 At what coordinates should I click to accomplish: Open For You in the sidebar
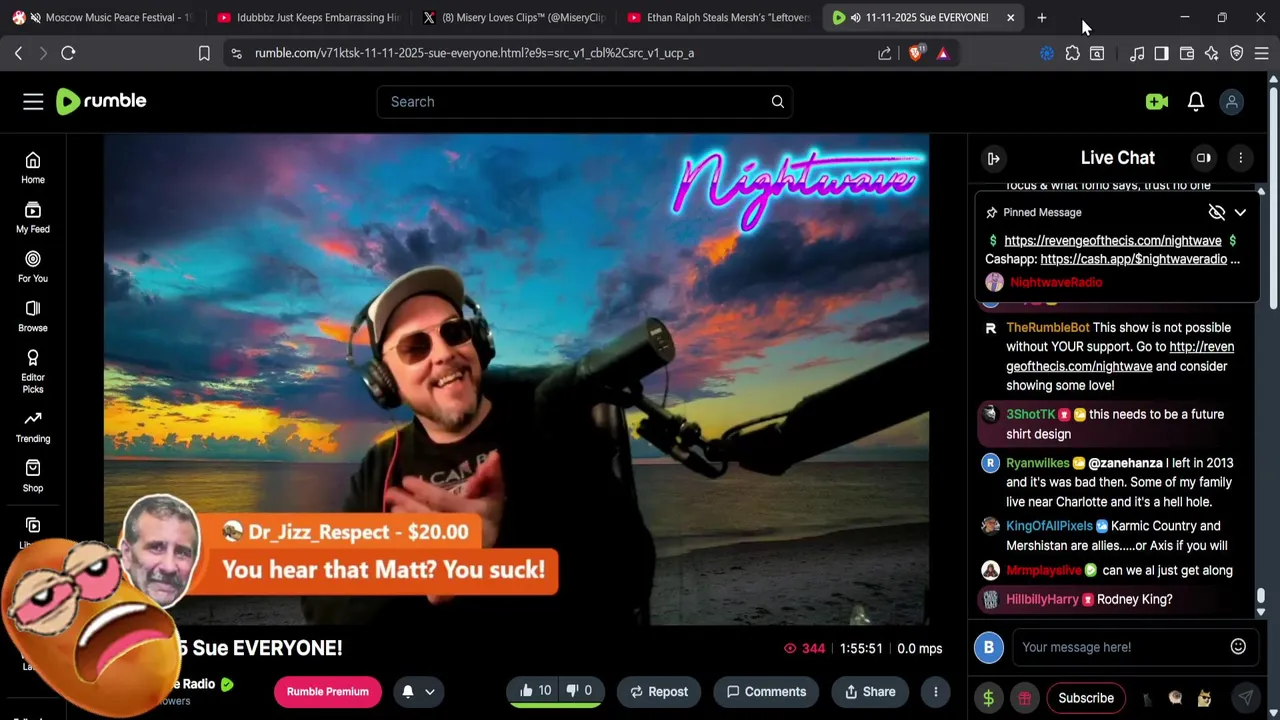(33, 267)
